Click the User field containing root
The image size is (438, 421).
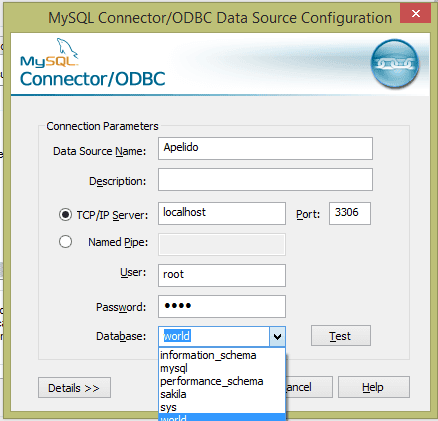pos(222,275)
